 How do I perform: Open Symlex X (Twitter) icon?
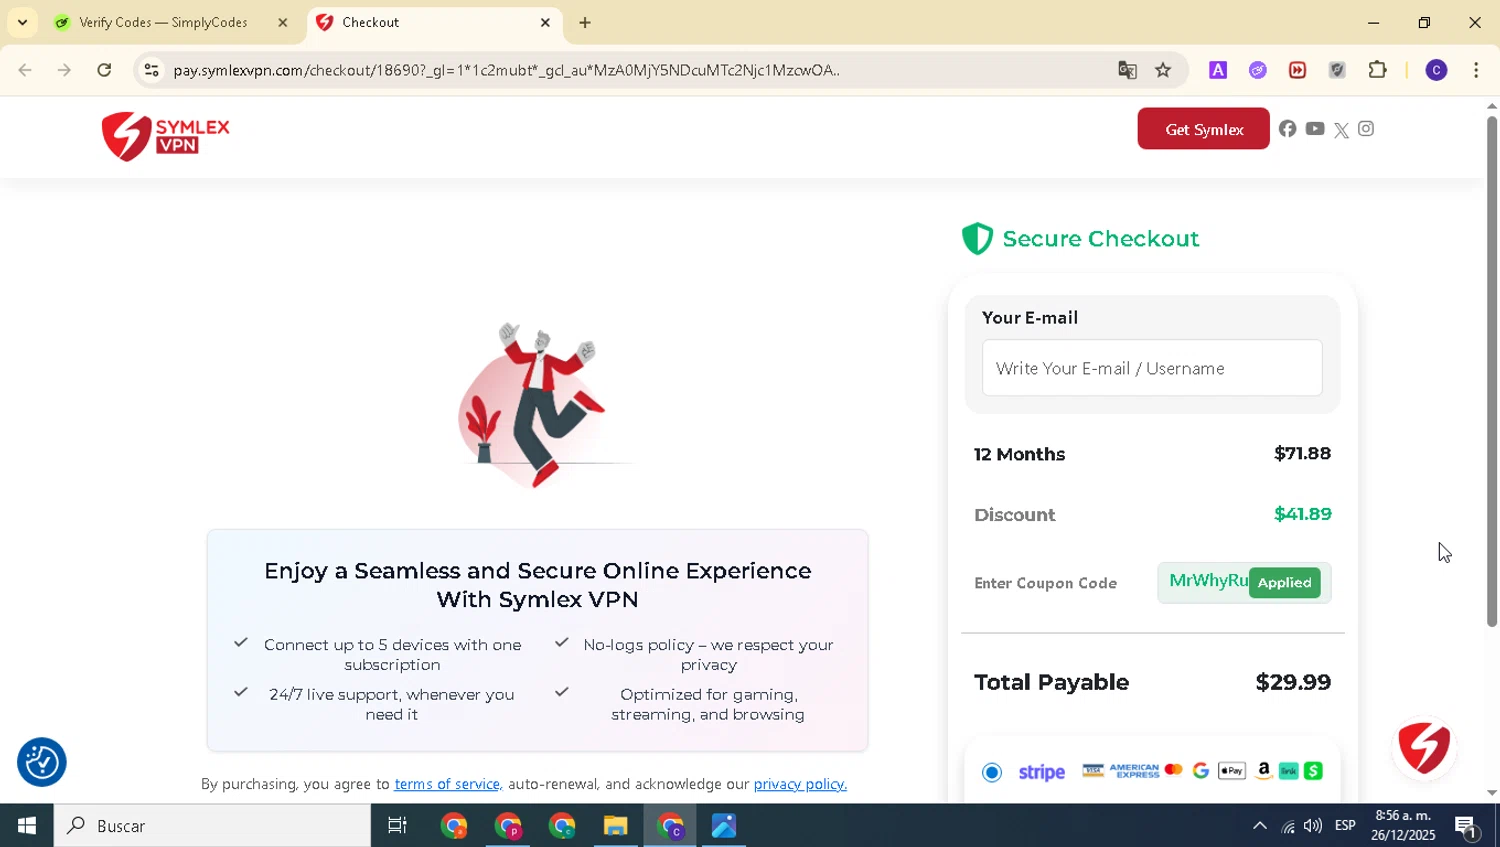coord(1341,130)
